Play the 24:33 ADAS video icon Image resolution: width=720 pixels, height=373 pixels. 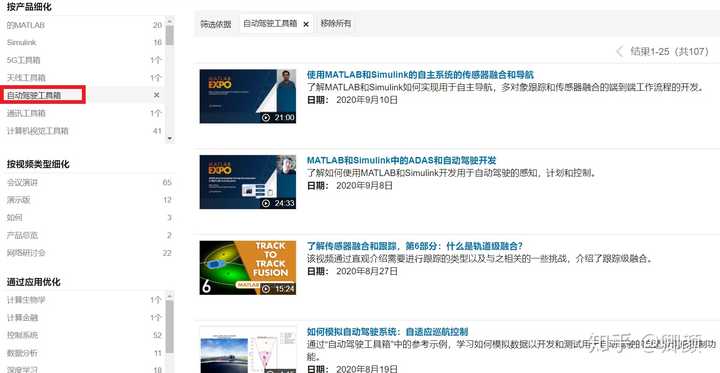point(266,203)
